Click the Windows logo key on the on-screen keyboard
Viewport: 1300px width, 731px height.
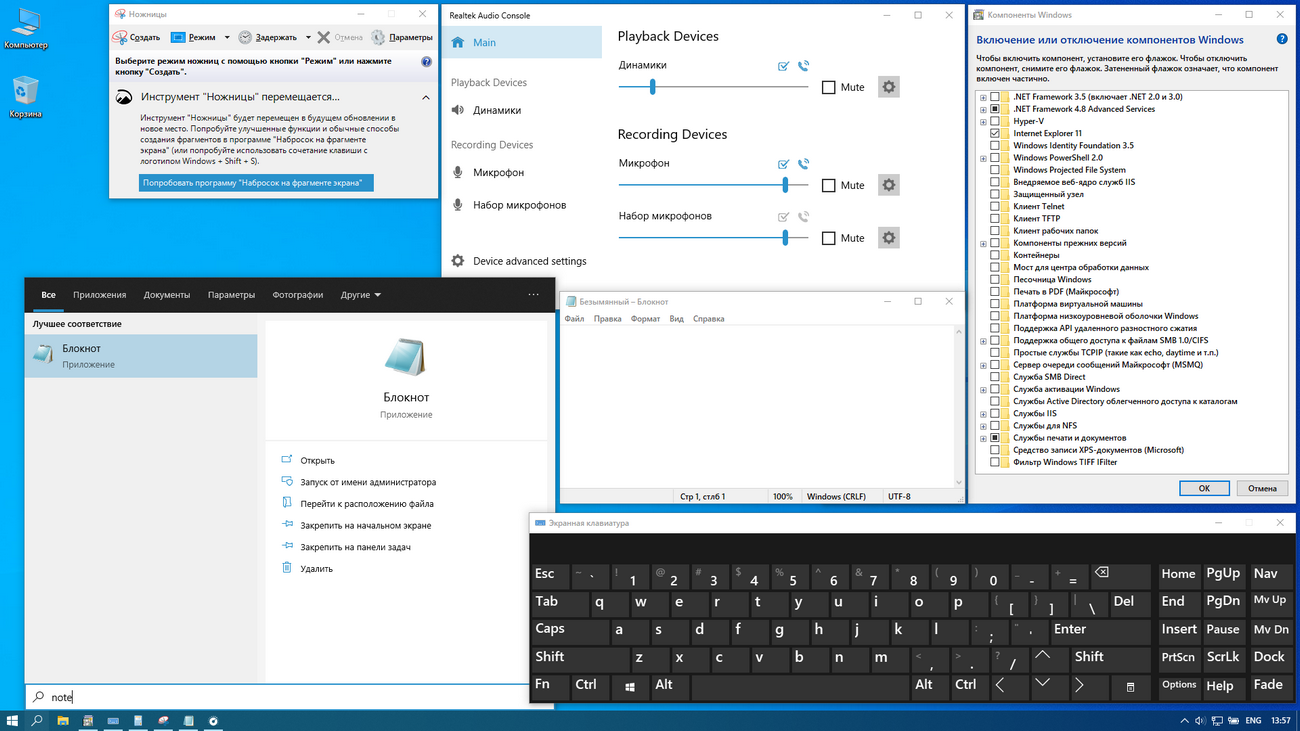tap(630, 686)
